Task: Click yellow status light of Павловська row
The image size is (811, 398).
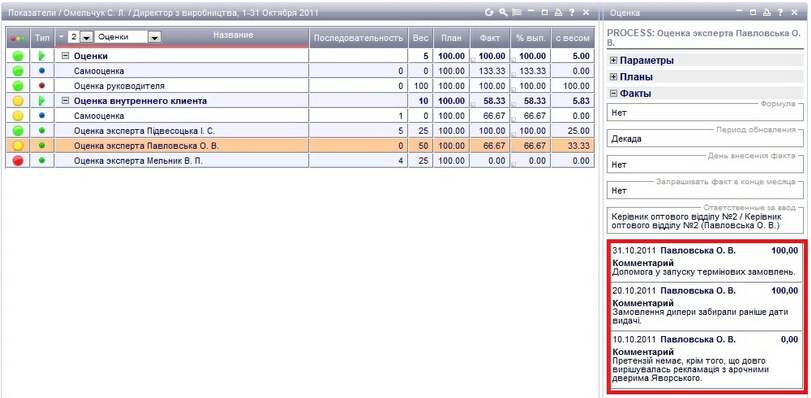Action: tap(18, 146)
